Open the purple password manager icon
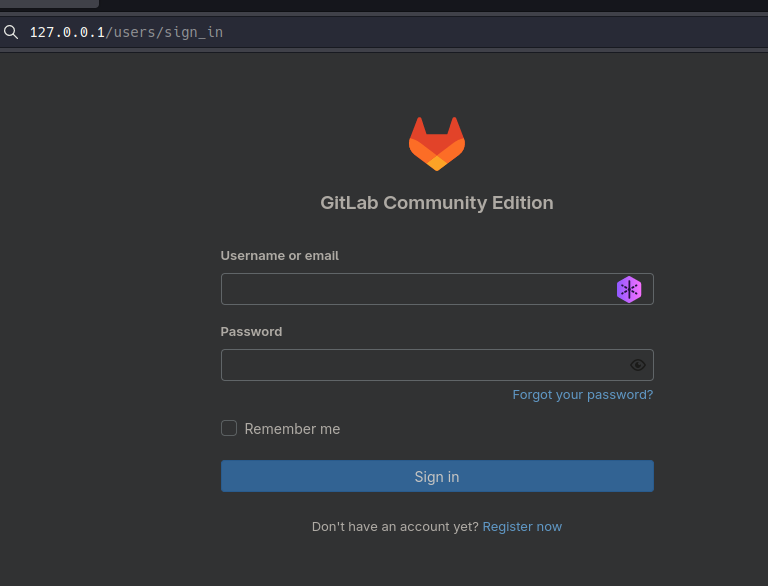The width and height of the screenshot is (768, 586). click(x=629, y=290)
